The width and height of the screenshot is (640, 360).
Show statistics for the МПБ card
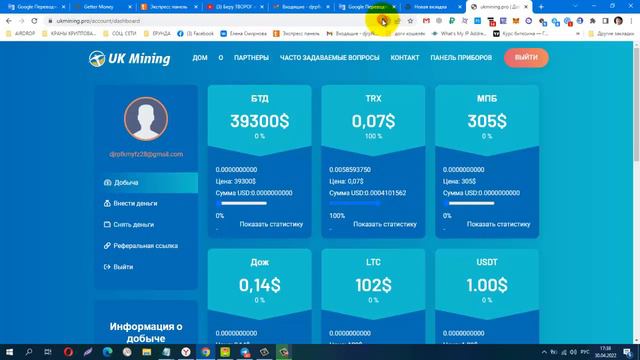click(498, 224)
